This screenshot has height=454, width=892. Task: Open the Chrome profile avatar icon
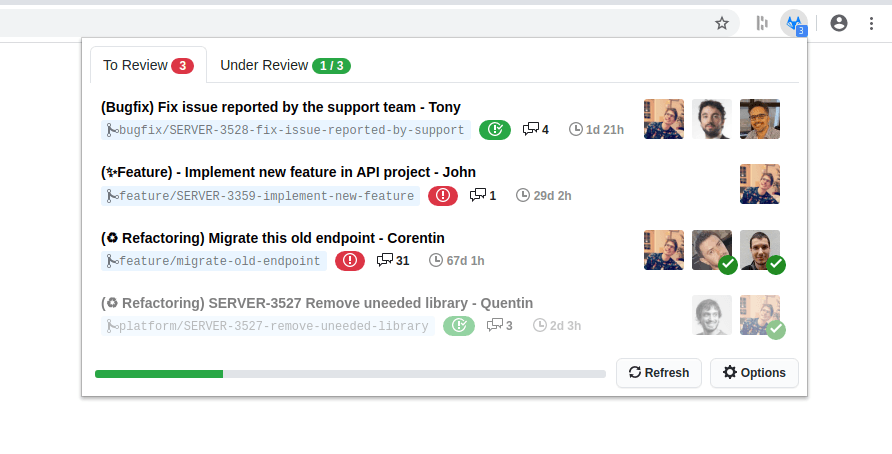839,23
